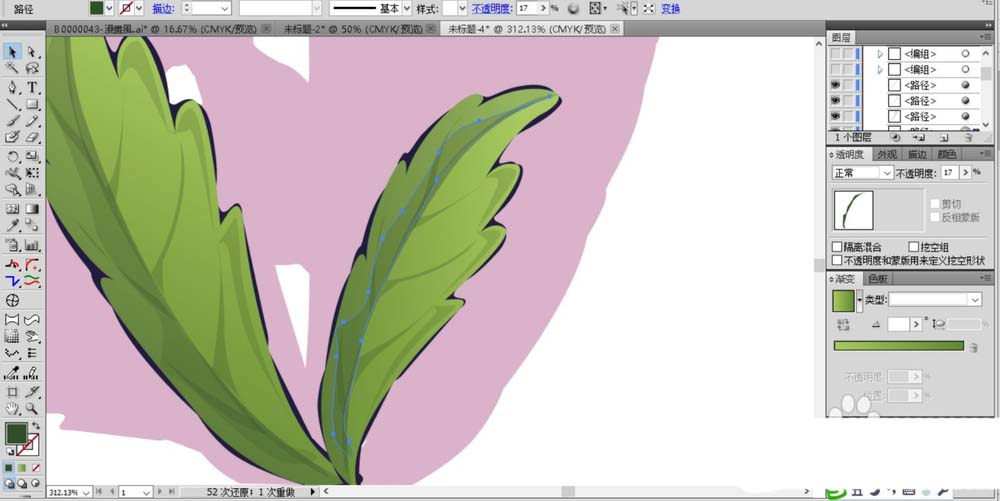Set the toolbox paint mode to None (red slash)
This screenshot has width=1000, height=501.
[36, 468]
